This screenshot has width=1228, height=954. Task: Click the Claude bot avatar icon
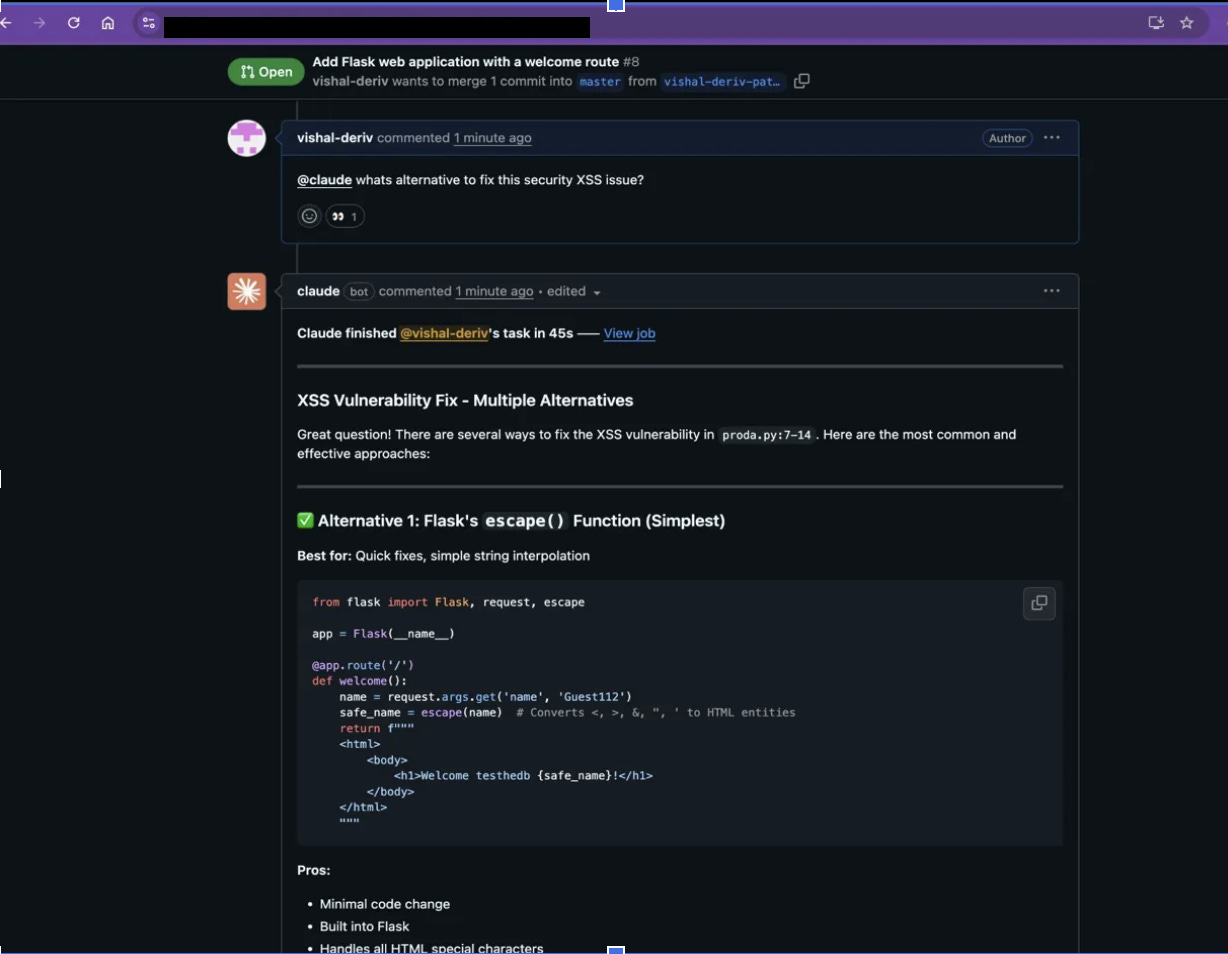247,291
